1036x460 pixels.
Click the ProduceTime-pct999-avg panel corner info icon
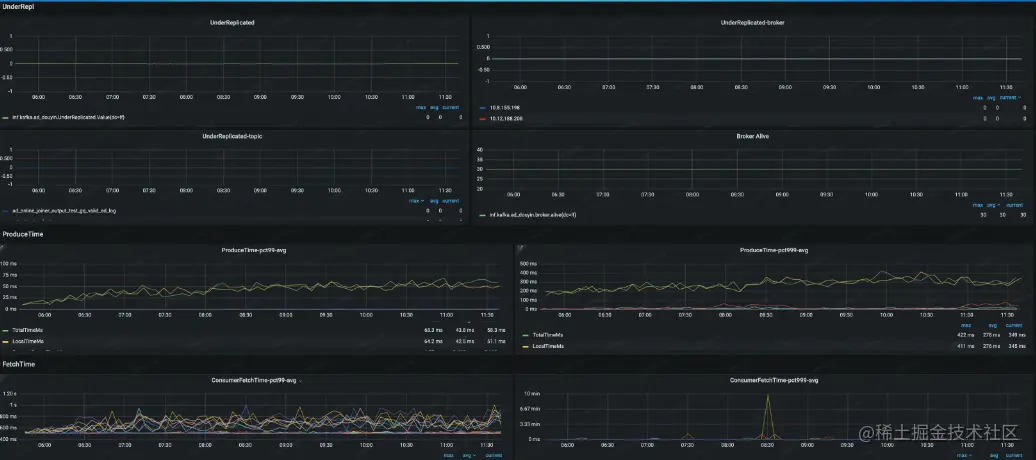tap(519, 247)
